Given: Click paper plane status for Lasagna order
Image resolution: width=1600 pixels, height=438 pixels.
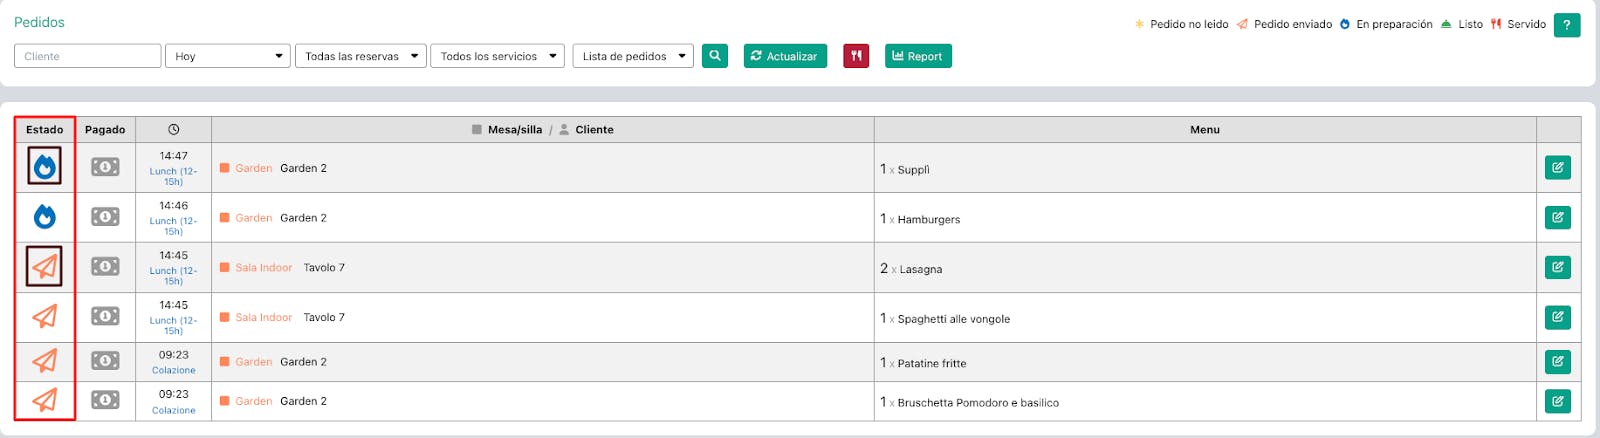Looking at the screenshot, I should 45,267.
